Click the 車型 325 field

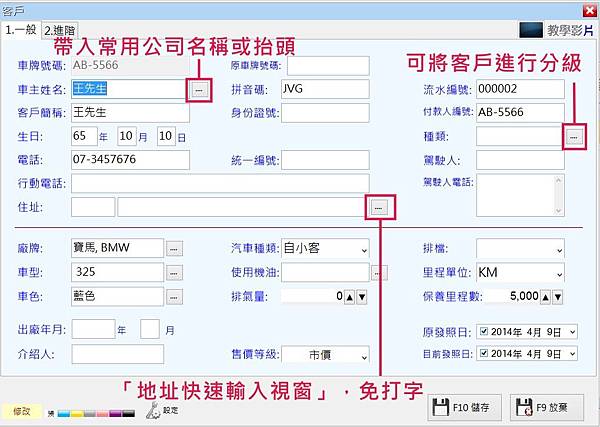coord(117,272)
